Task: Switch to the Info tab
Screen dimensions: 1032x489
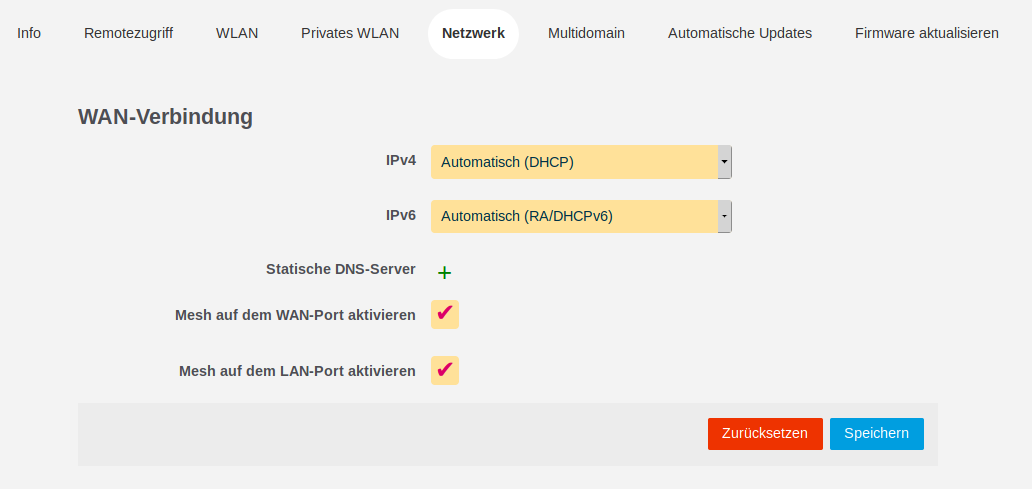Action: tap(29, 33)
